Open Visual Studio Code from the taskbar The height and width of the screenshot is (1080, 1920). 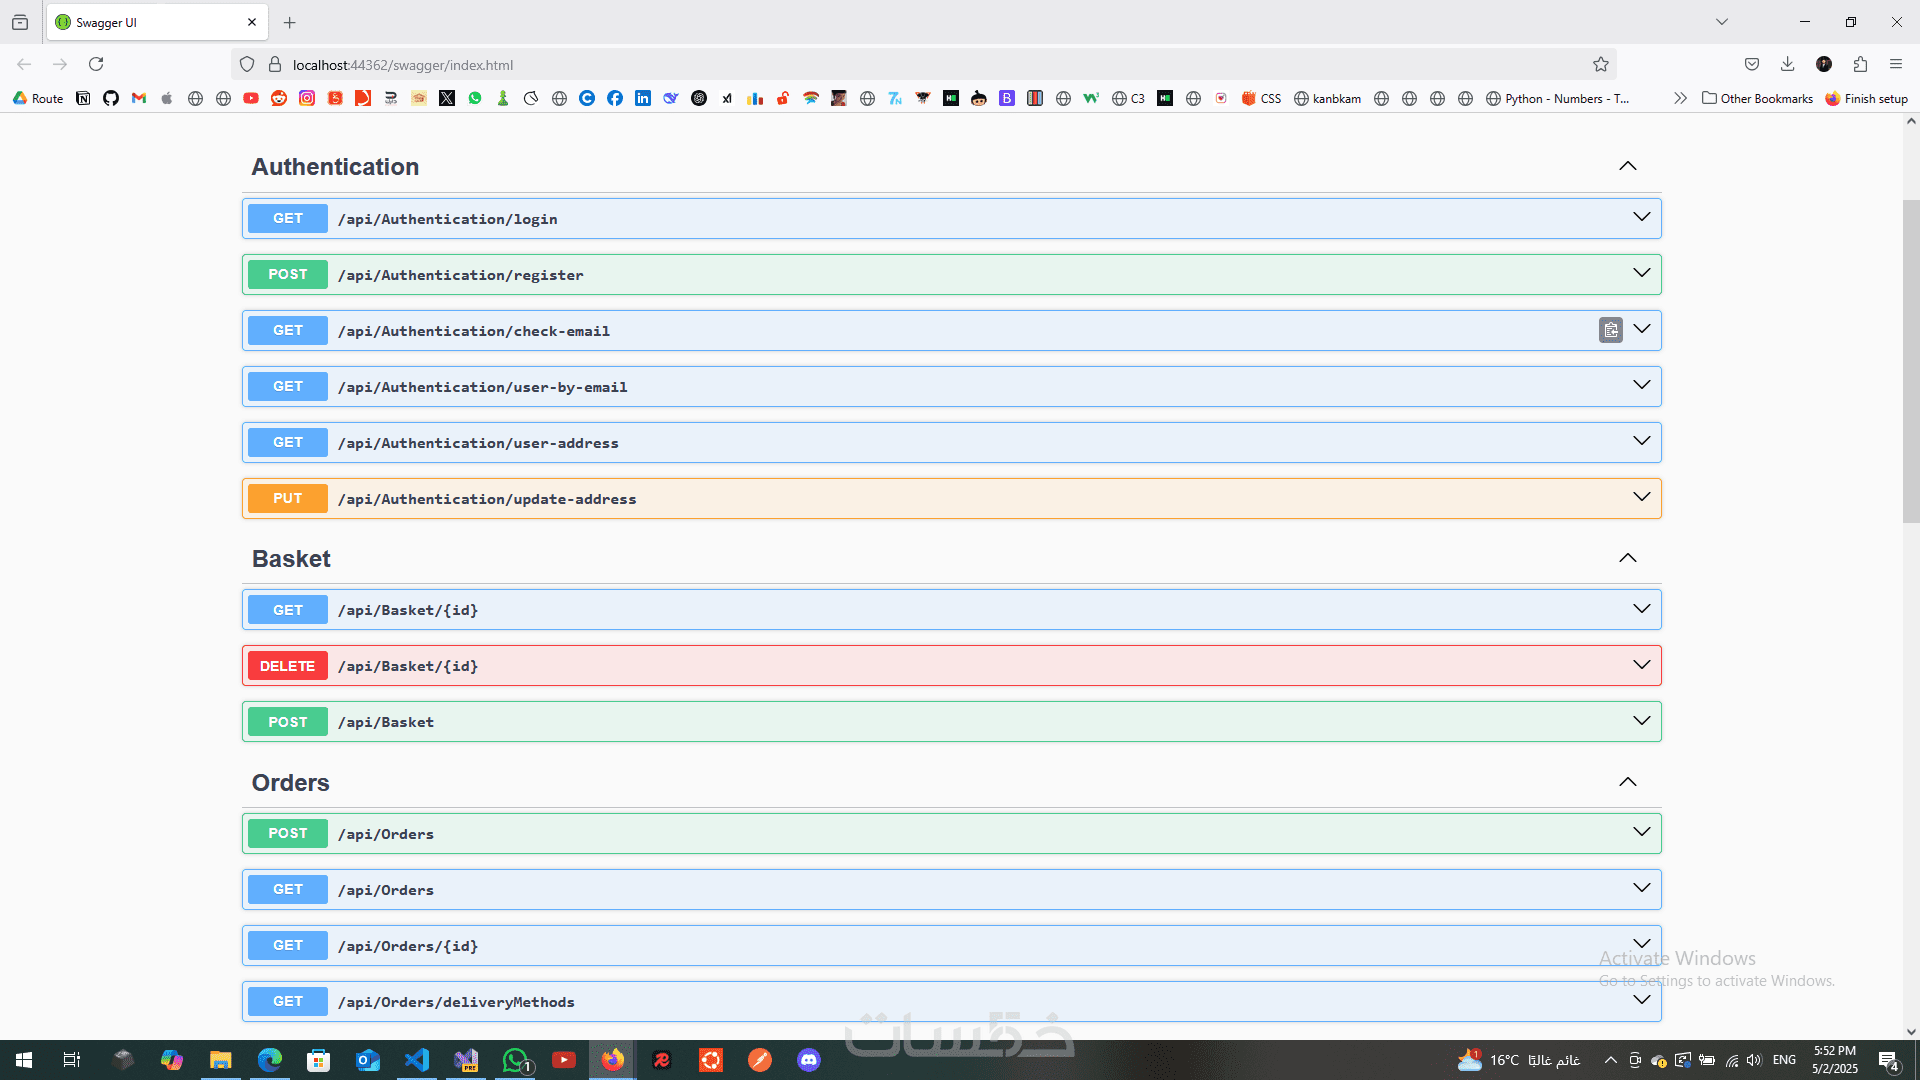coord(417,1060)
